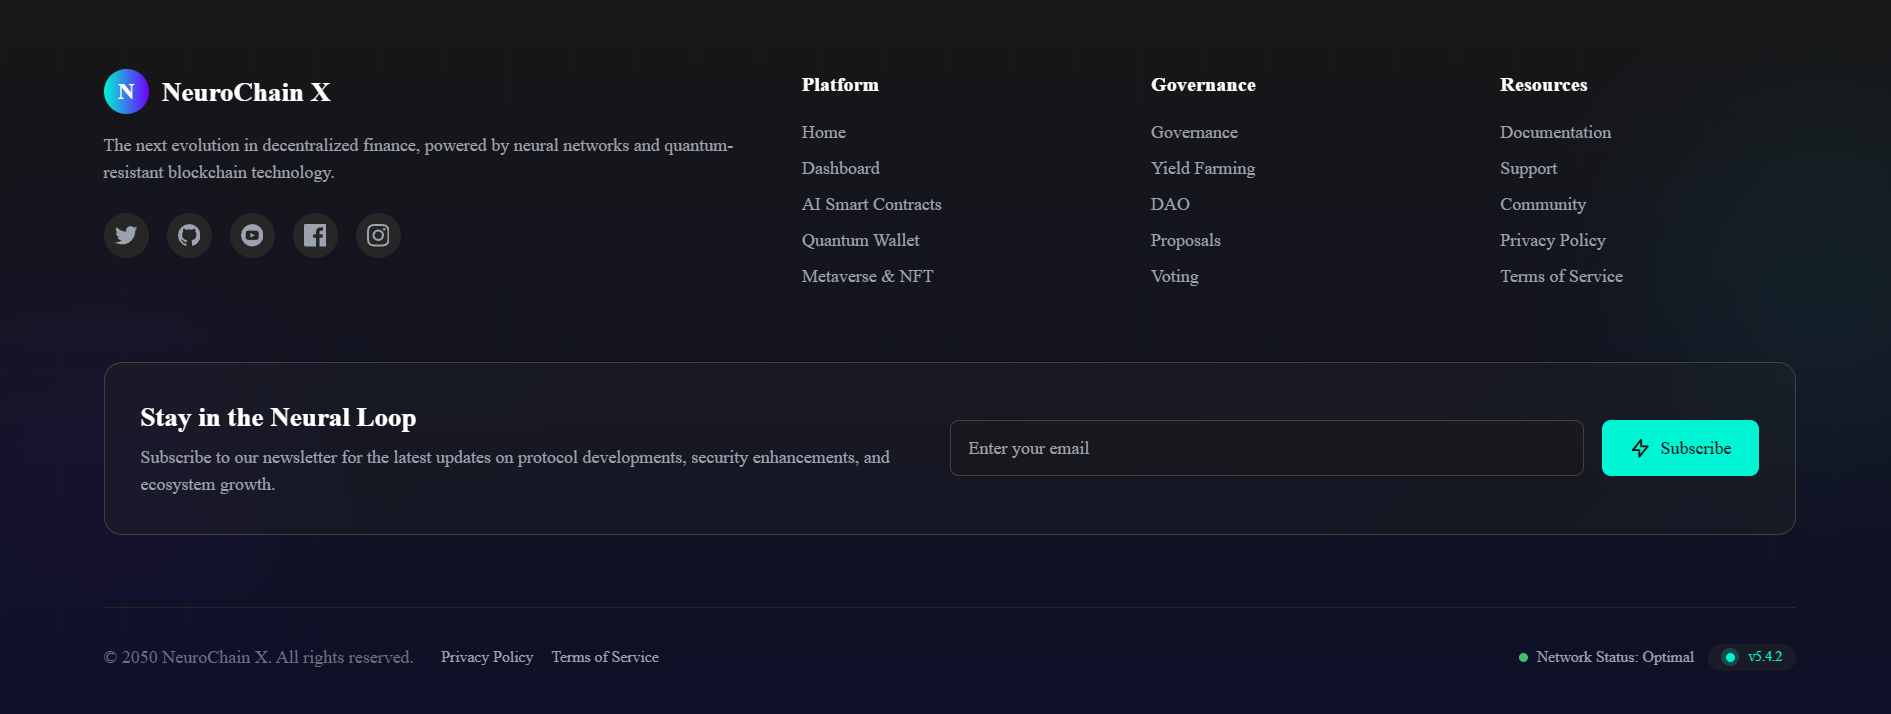Open the Yield Farming link

(x=1202, y=168)
